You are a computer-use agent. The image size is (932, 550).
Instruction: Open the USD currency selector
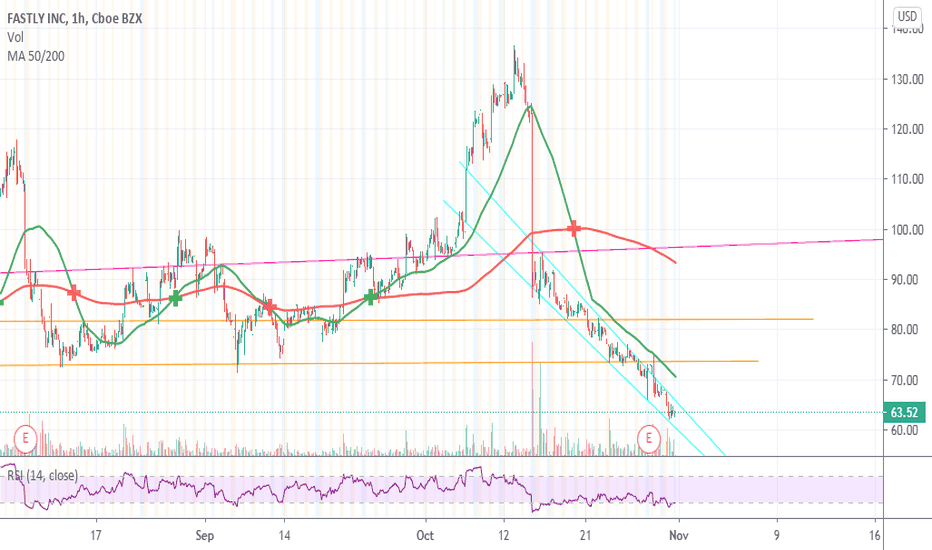908,15
